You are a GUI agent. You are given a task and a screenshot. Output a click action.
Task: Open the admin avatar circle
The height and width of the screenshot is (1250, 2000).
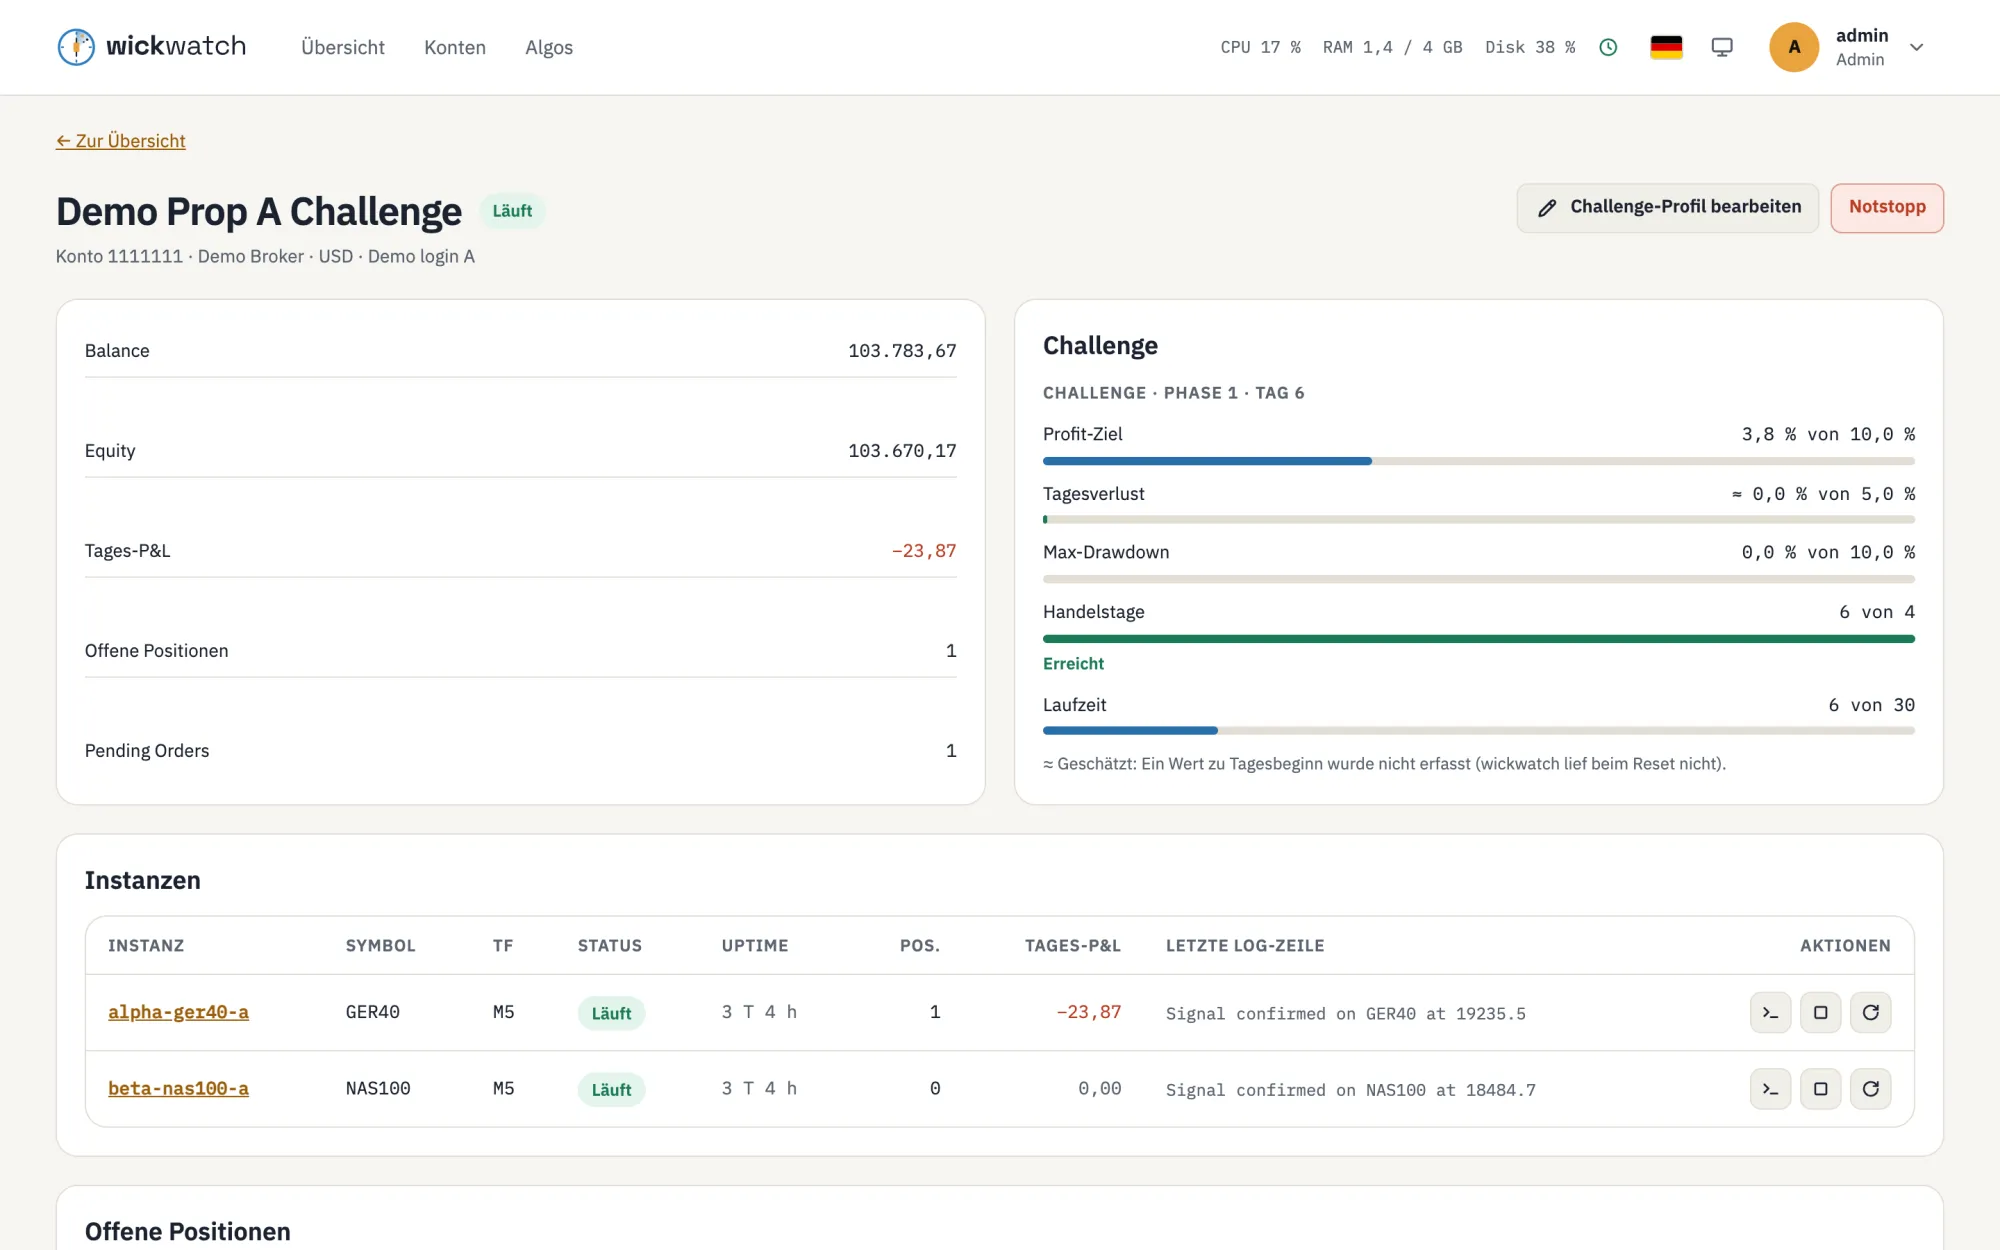pos(1794,47)
